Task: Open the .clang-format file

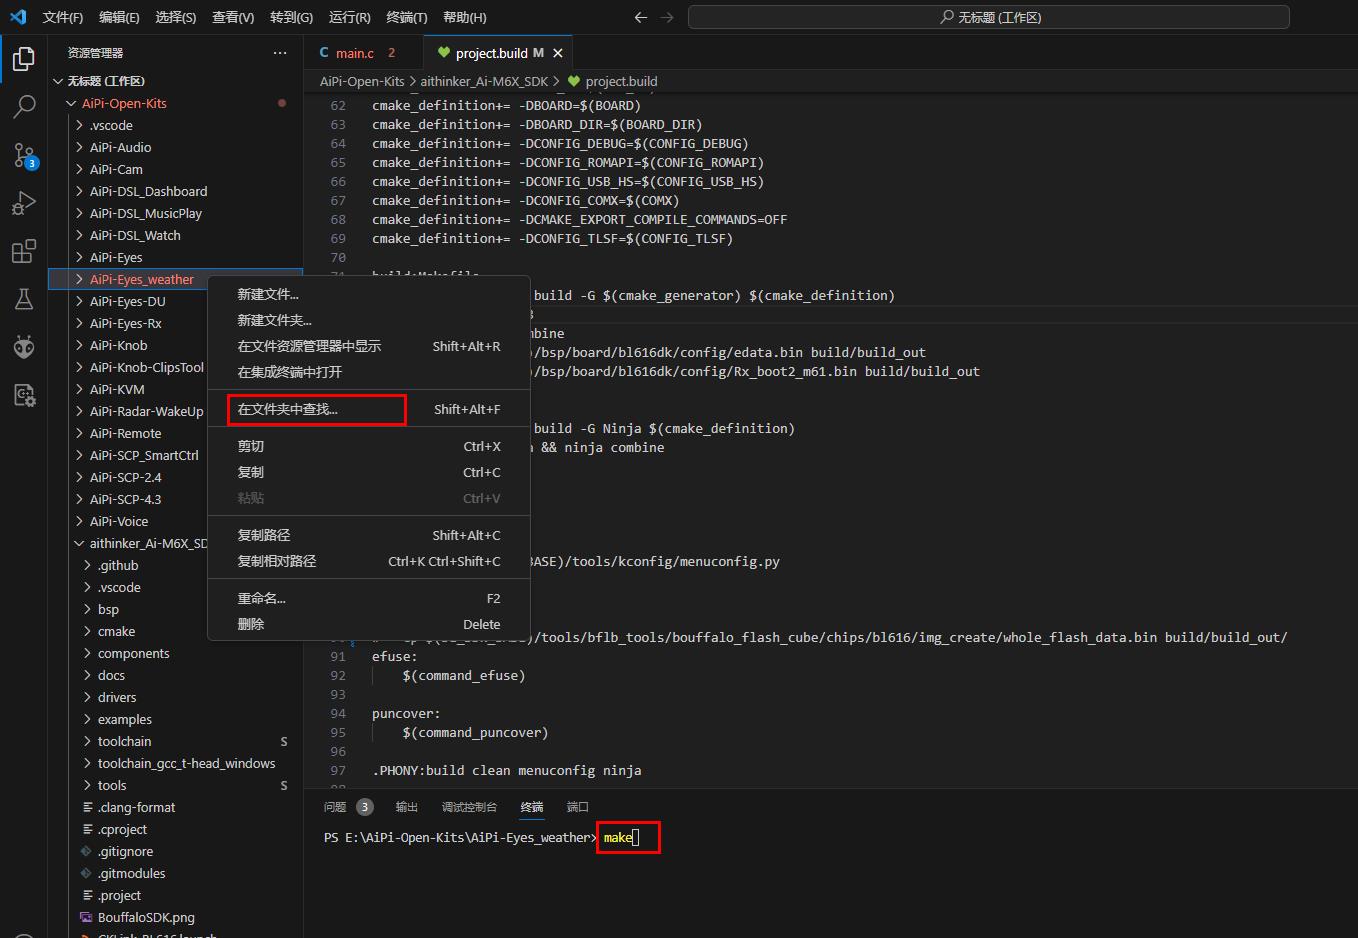Action: (136, 807)
